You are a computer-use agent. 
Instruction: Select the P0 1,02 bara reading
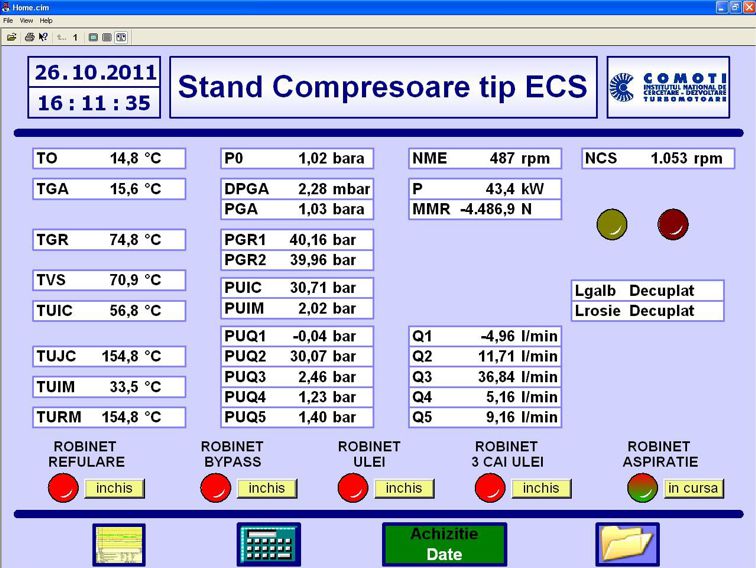[x=297, y=159]
